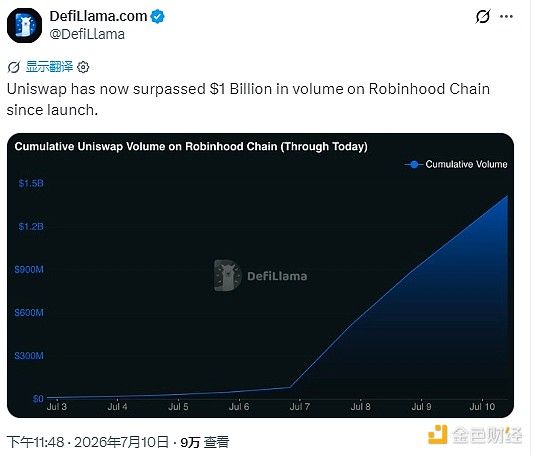Click the Grok icon beside 显示翻译
The height and width of the screenshot is (455, 533).
(14, 67)
